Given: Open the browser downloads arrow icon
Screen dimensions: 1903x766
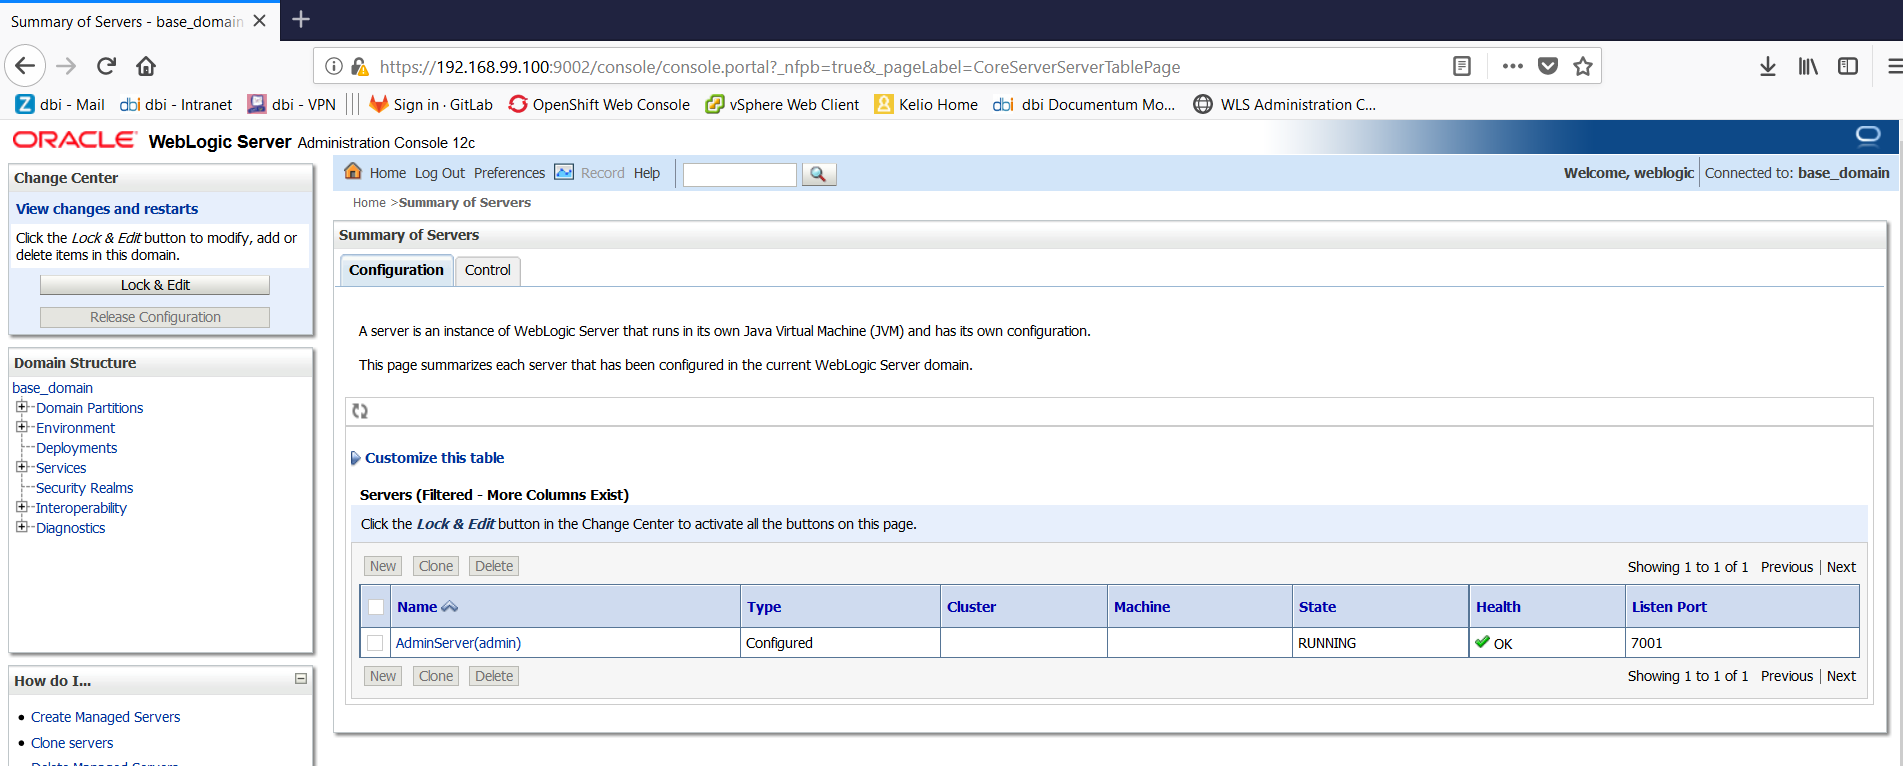Looking at the screenshot, I should (1768, 66).
